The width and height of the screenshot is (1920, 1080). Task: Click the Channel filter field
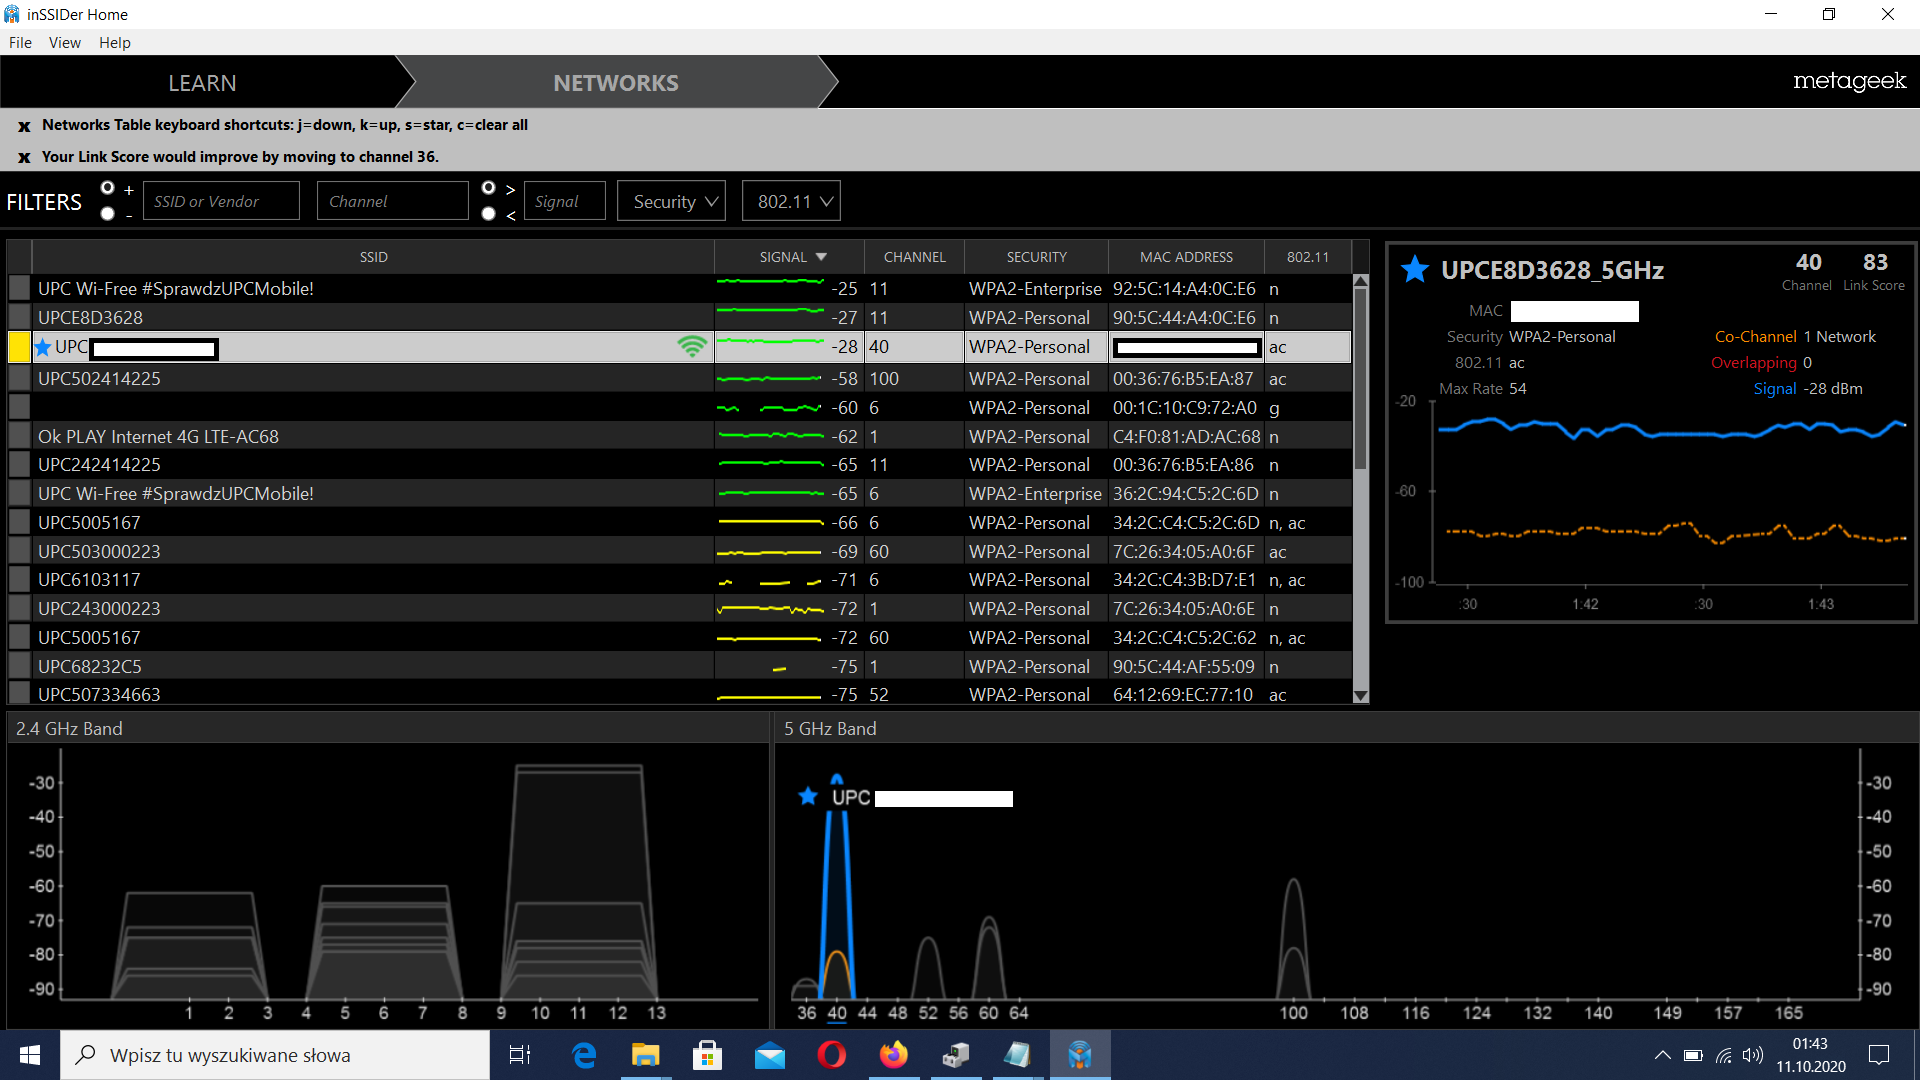pyautogui.click(x=392, y=201)
